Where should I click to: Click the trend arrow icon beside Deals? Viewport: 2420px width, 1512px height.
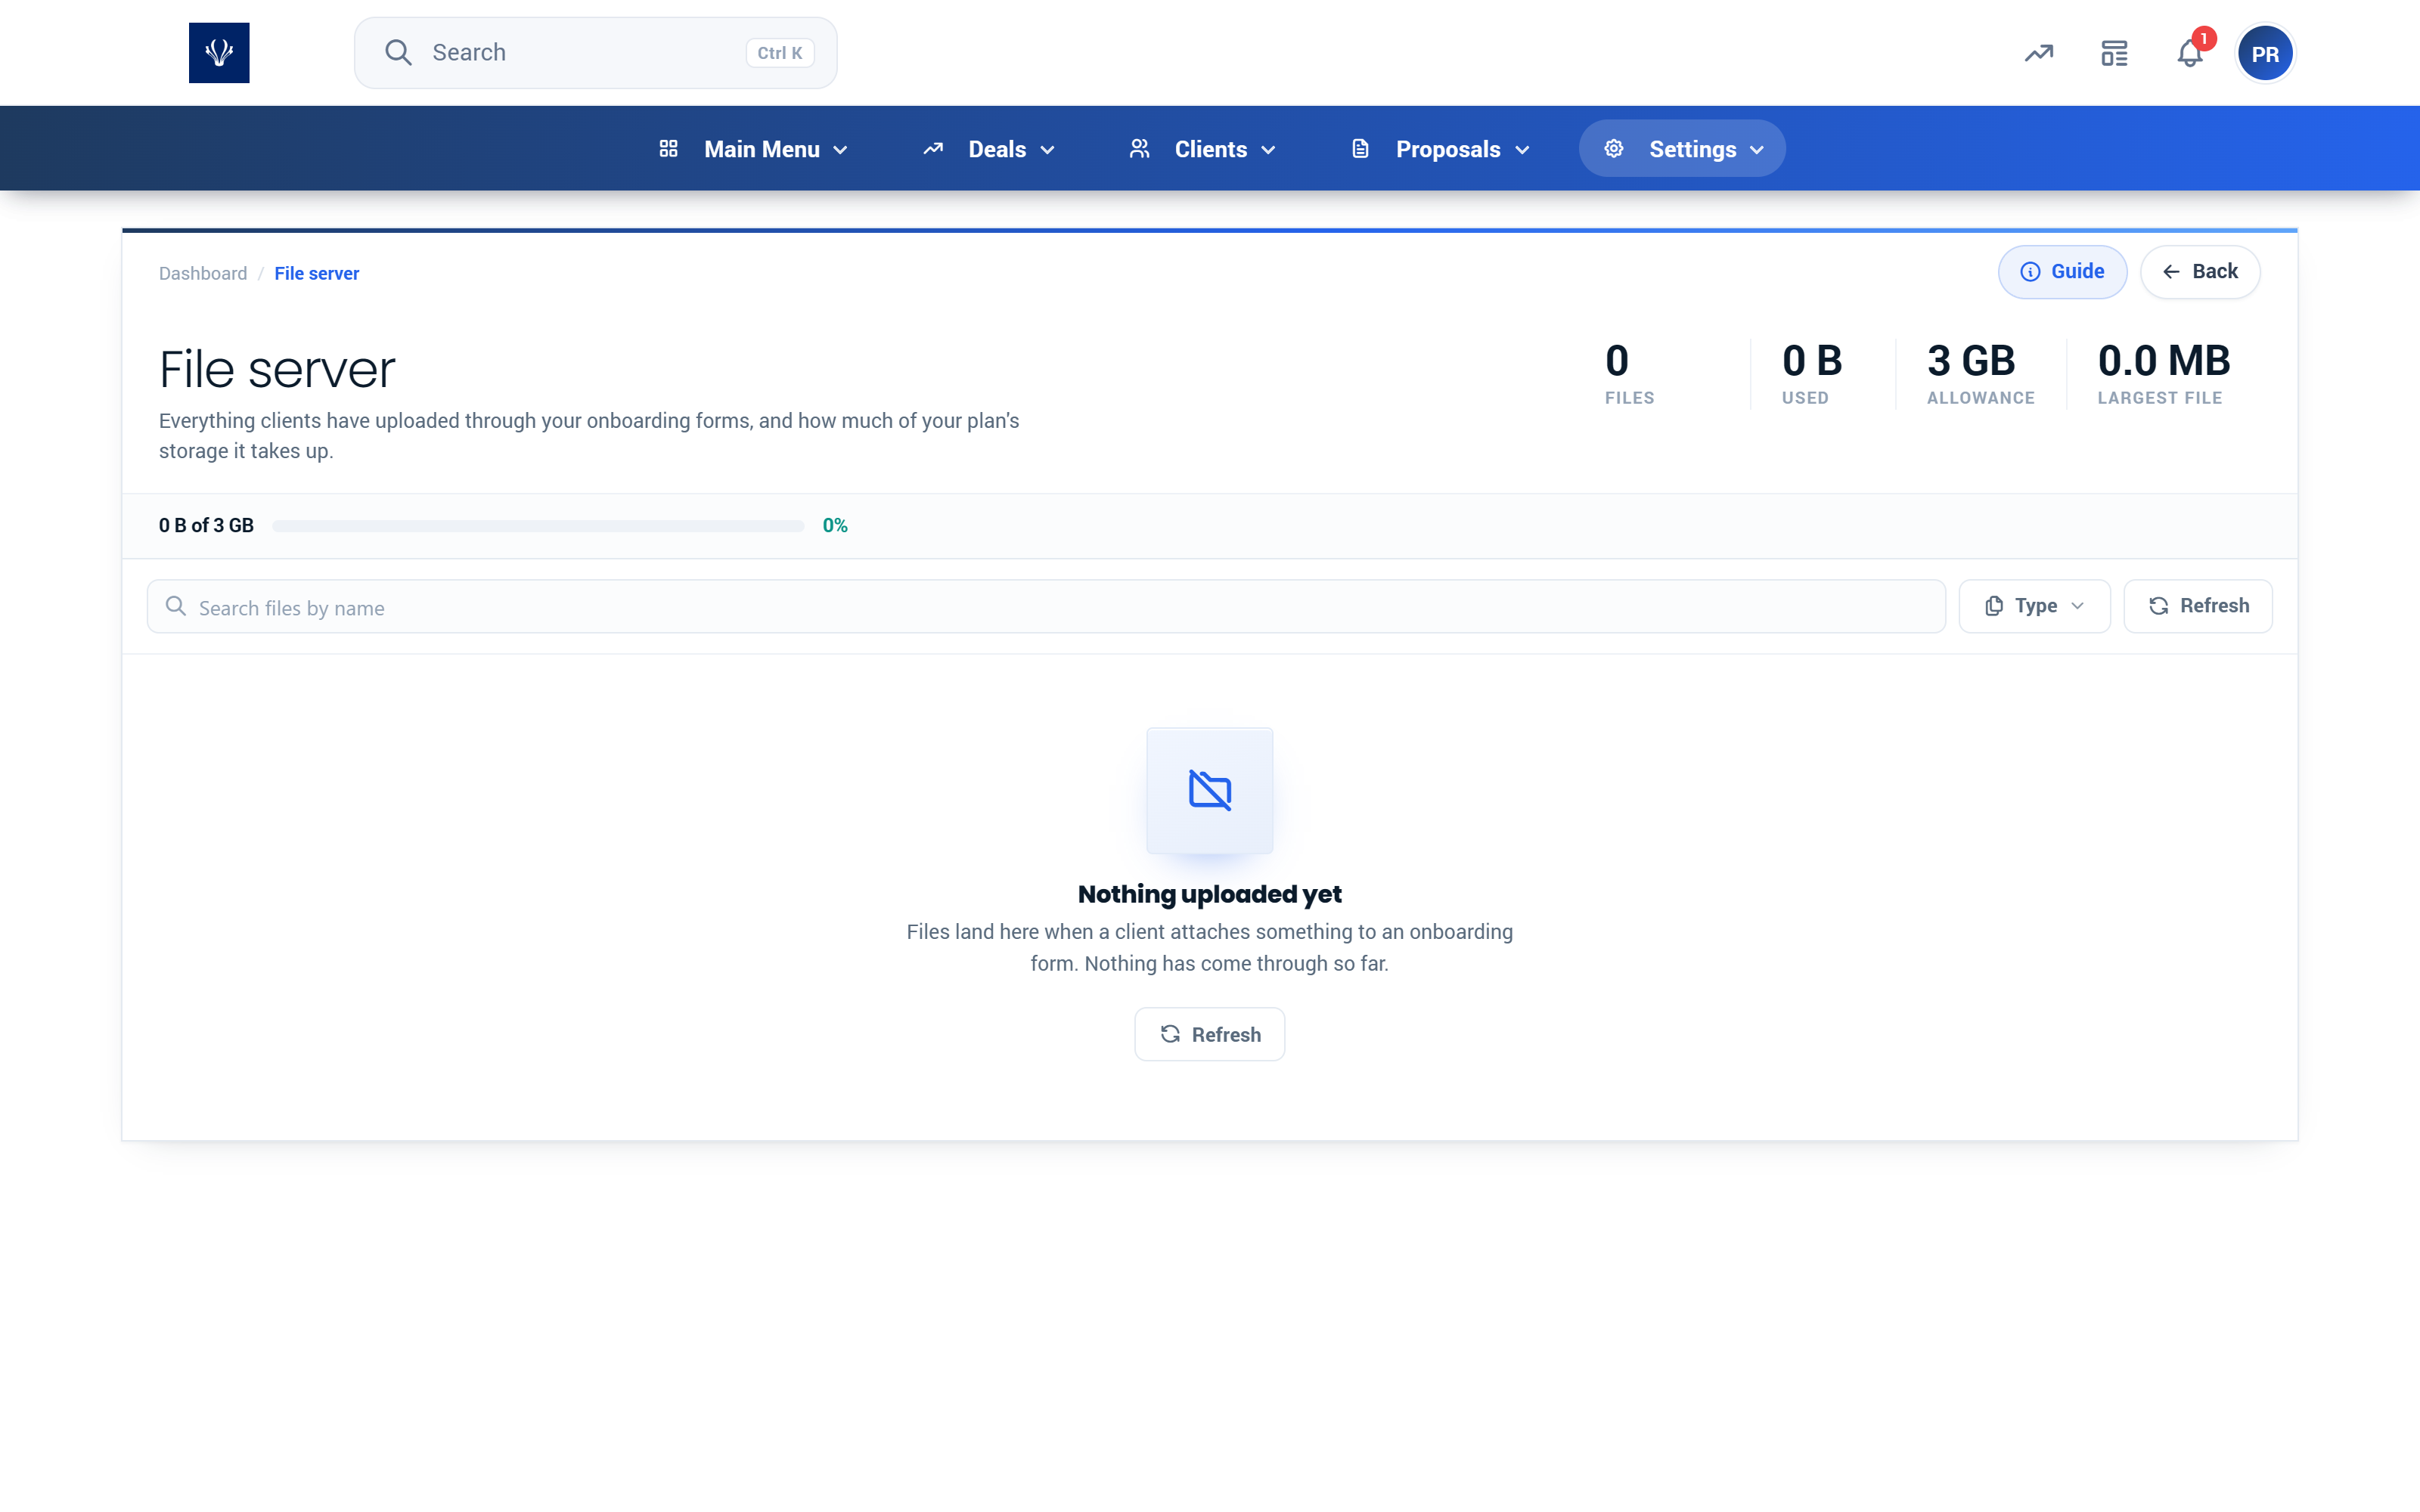(x=933, y=149)
